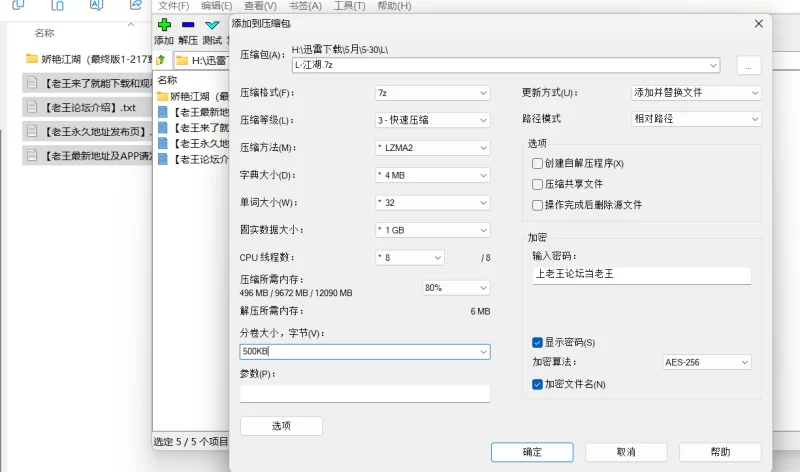The height and width of the screenshot is (472, 800).
Task: Toggle 操作完成后删除源文件 checkbox
Action: [x=537, y=205]
